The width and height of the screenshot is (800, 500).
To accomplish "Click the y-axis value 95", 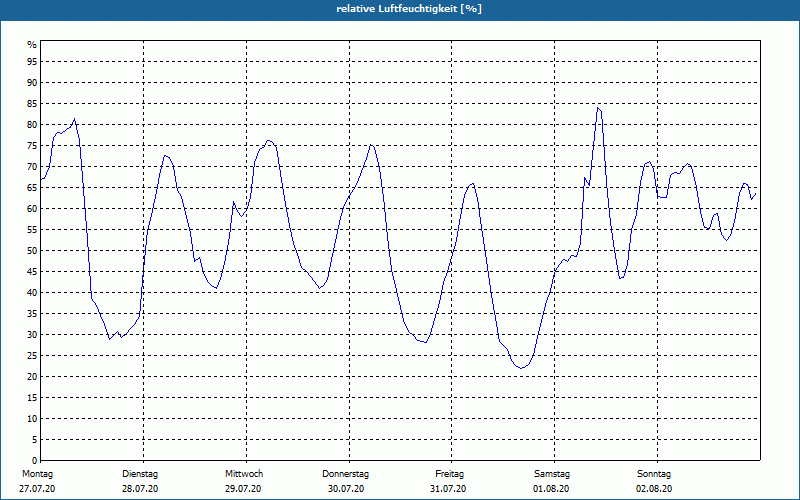I will point(32,62).
